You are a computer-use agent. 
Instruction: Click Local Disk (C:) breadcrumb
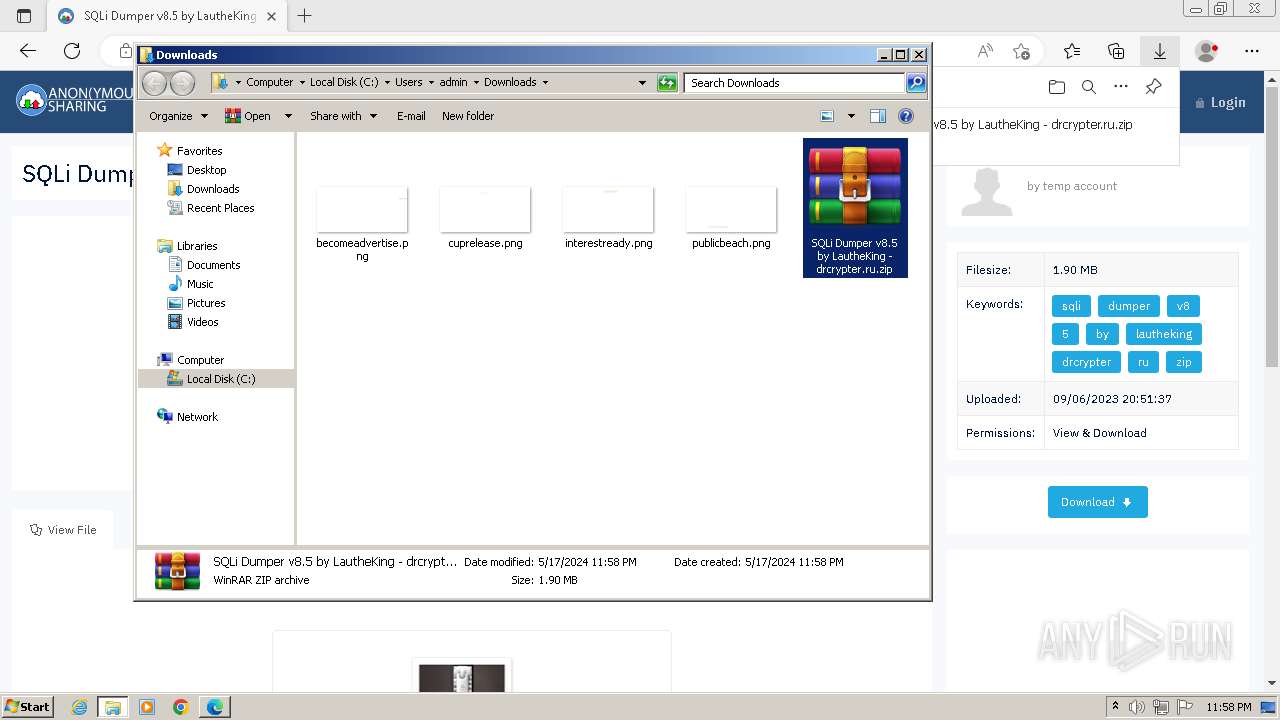point(344,83)
